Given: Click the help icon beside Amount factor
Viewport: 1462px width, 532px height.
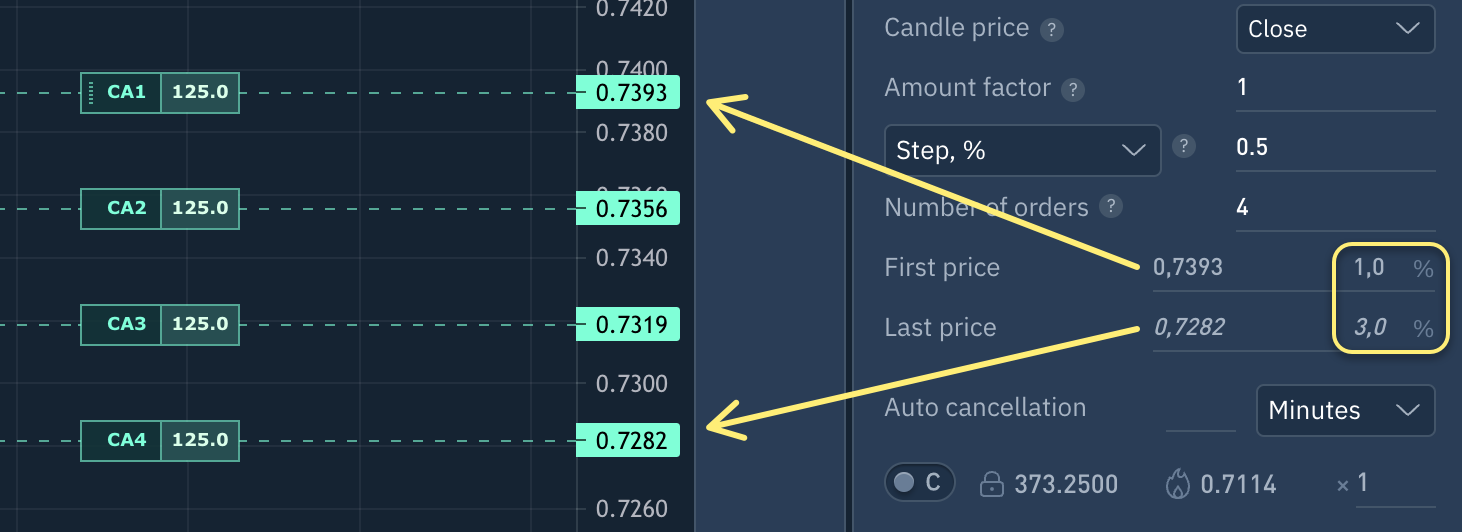Looking at the screenshot, I should (1073, 90).
